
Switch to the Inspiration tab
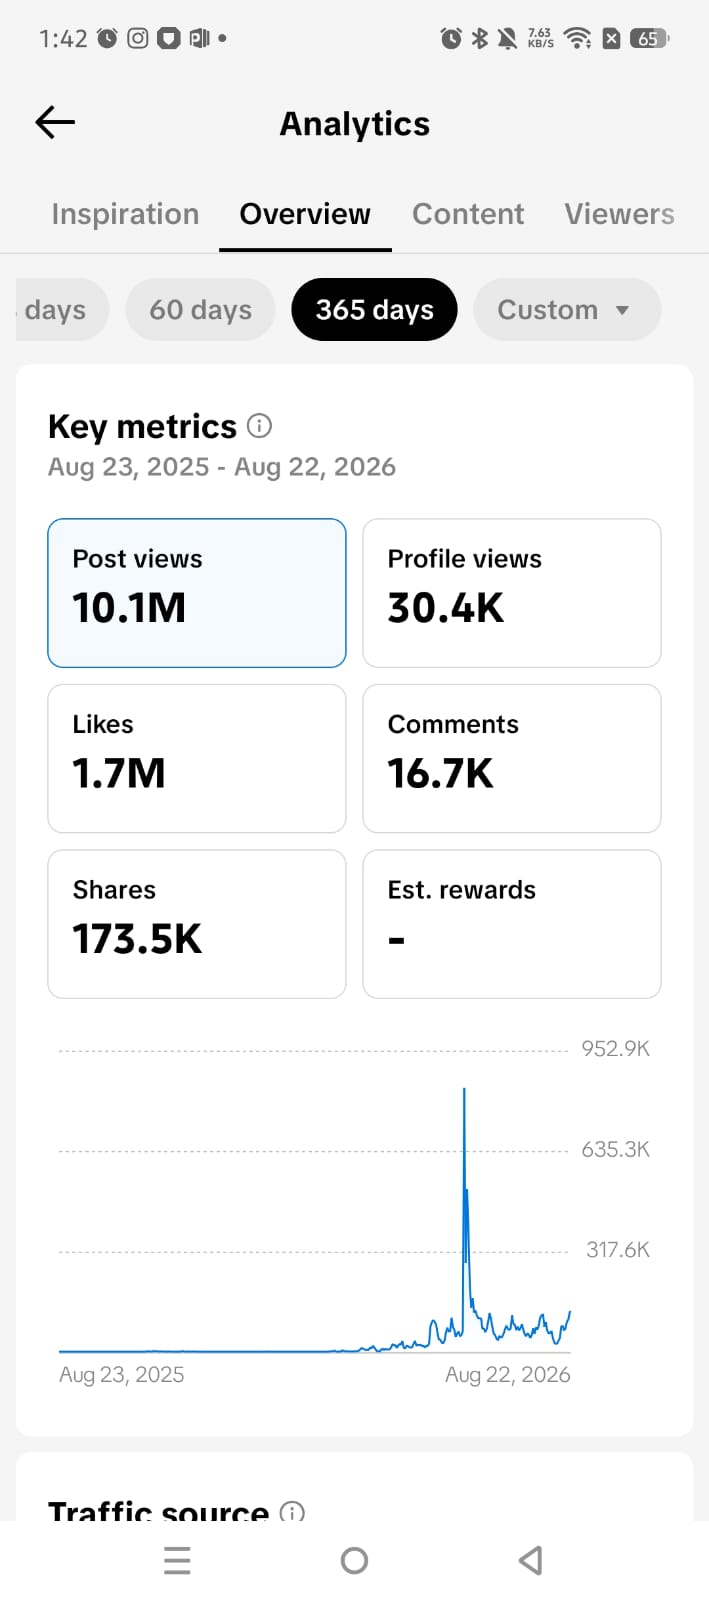click(x=125, y=214)
